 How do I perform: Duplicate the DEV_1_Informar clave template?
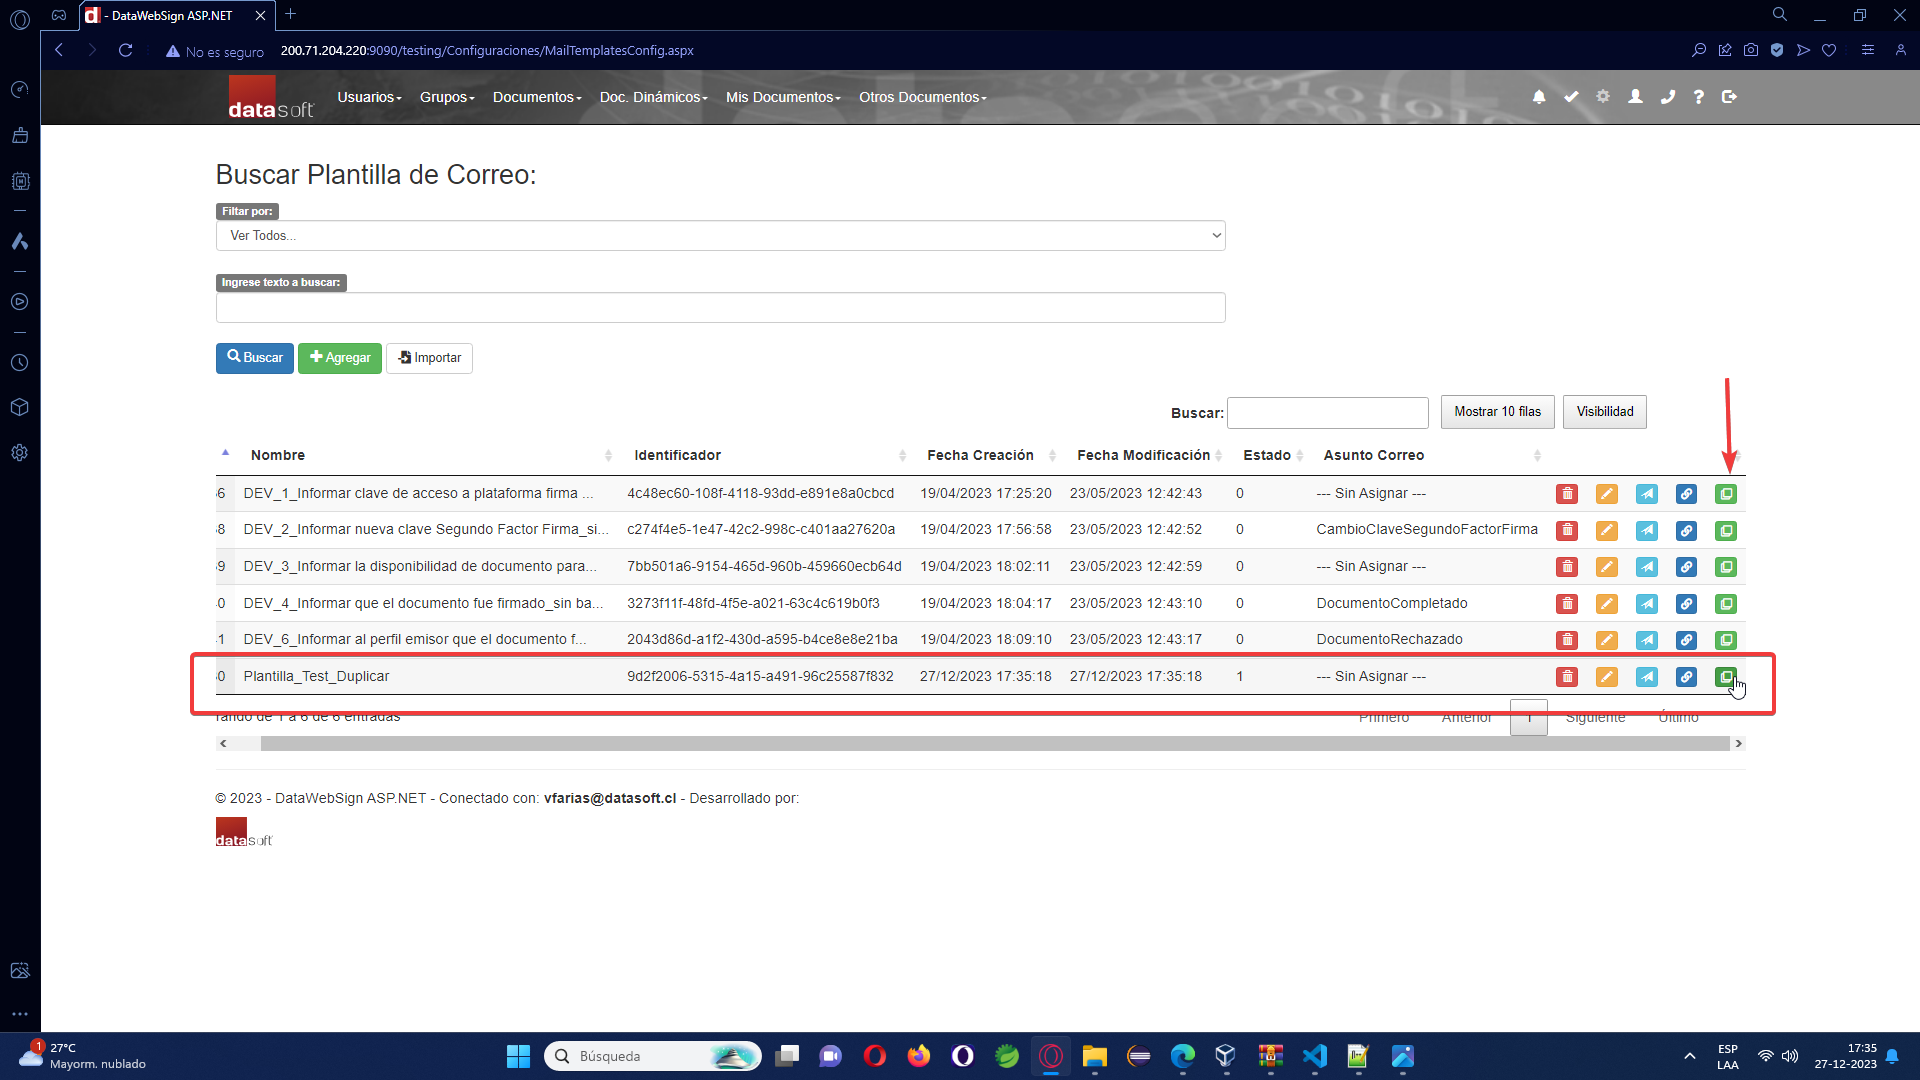tap(1726, 494)
